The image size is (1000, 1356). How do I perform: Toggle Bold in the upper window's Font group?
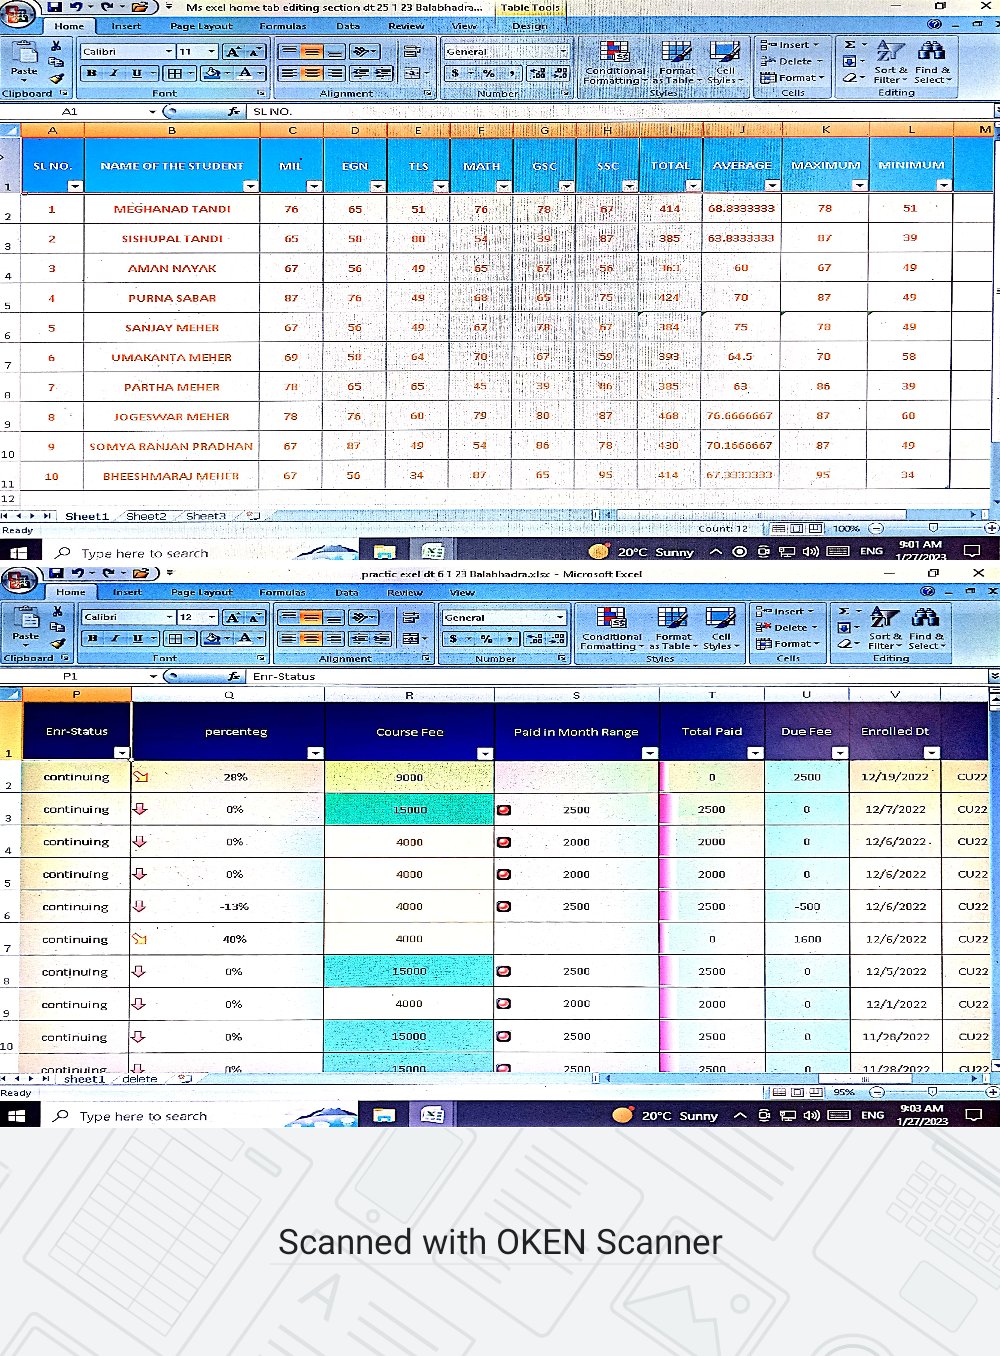click(92, 73)
